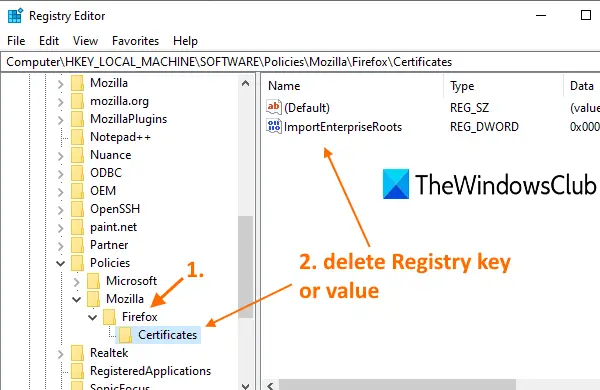600x390 pixels.
Task: Open the Help menu
Action: 185,41
